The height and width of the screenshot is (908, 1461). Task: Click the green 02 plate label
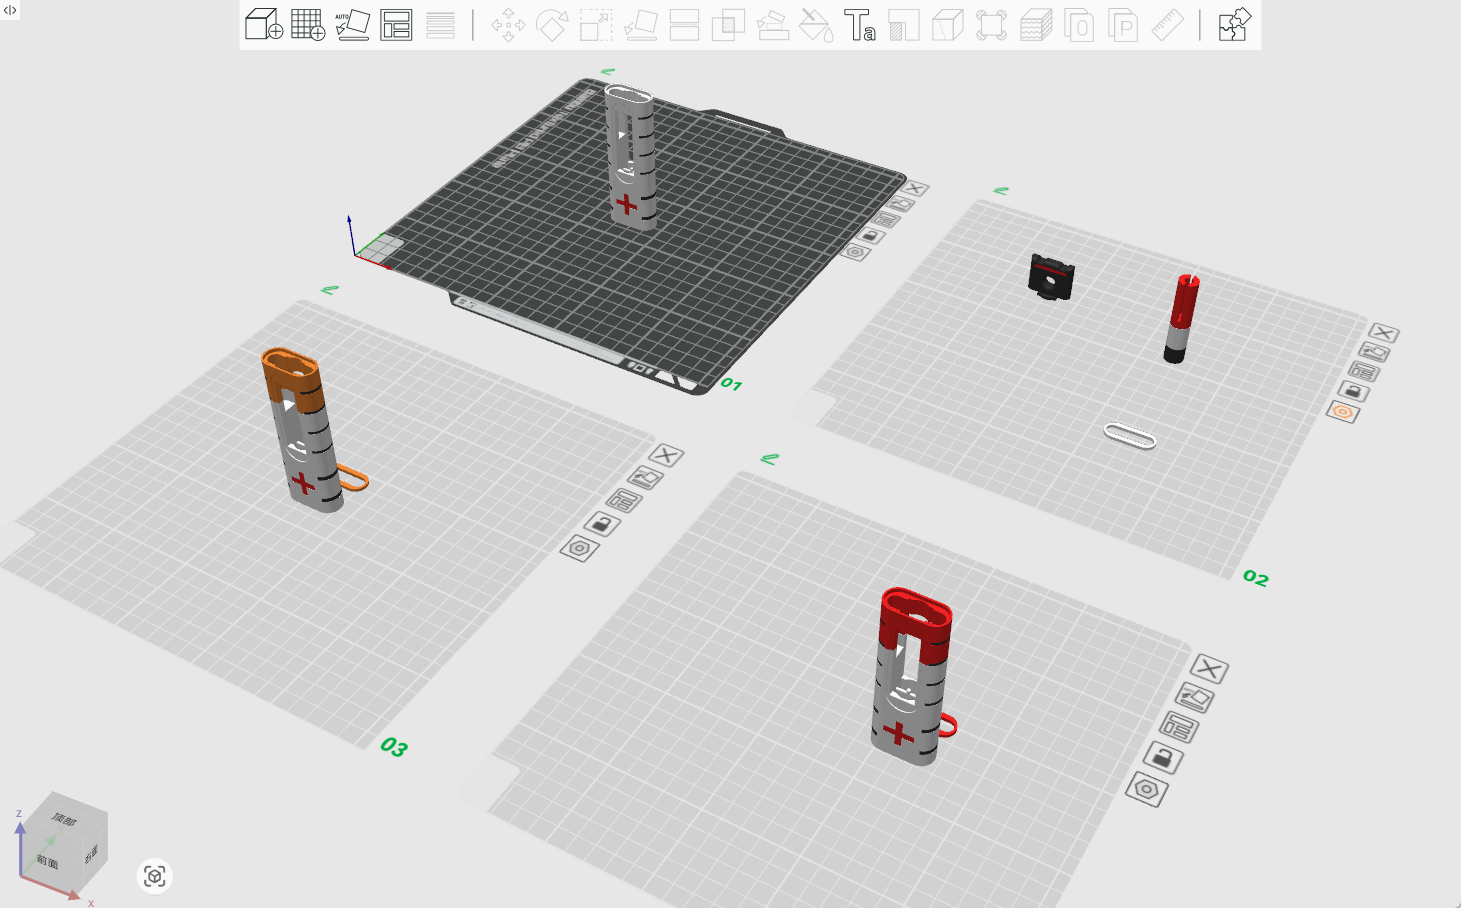point(1256,578)
